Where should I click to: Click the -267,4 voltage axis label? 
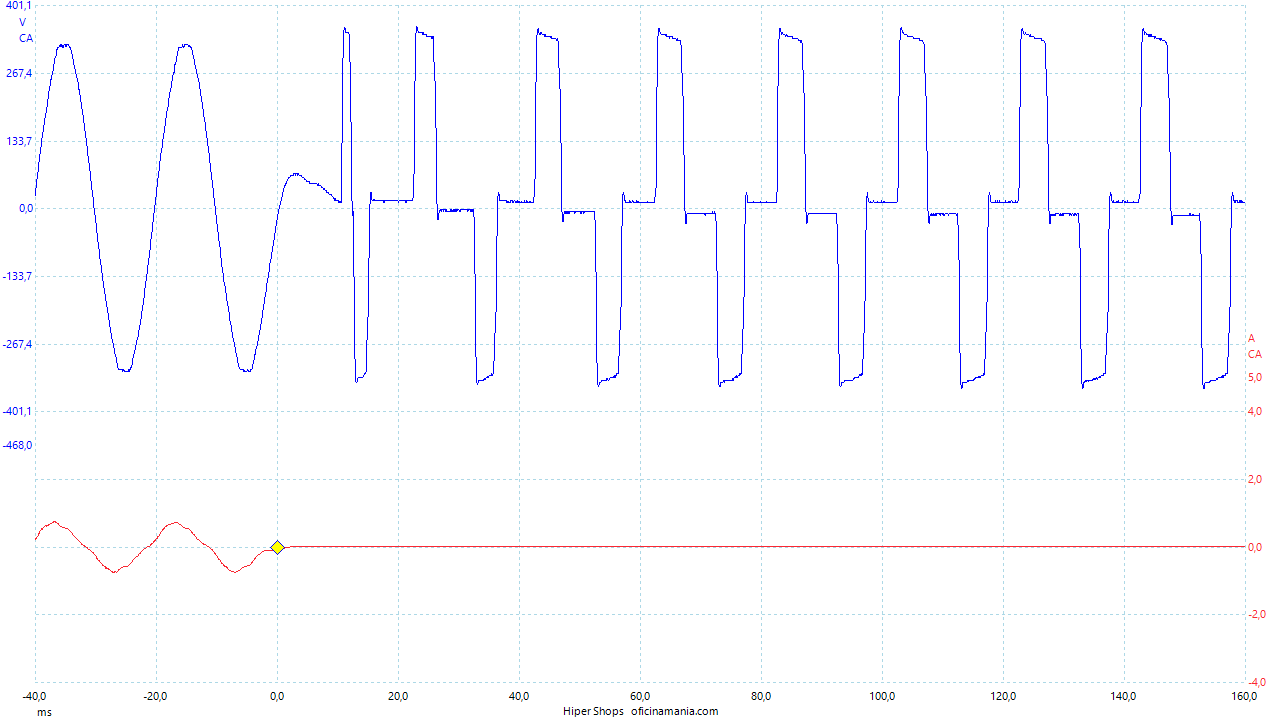(17, 344)
